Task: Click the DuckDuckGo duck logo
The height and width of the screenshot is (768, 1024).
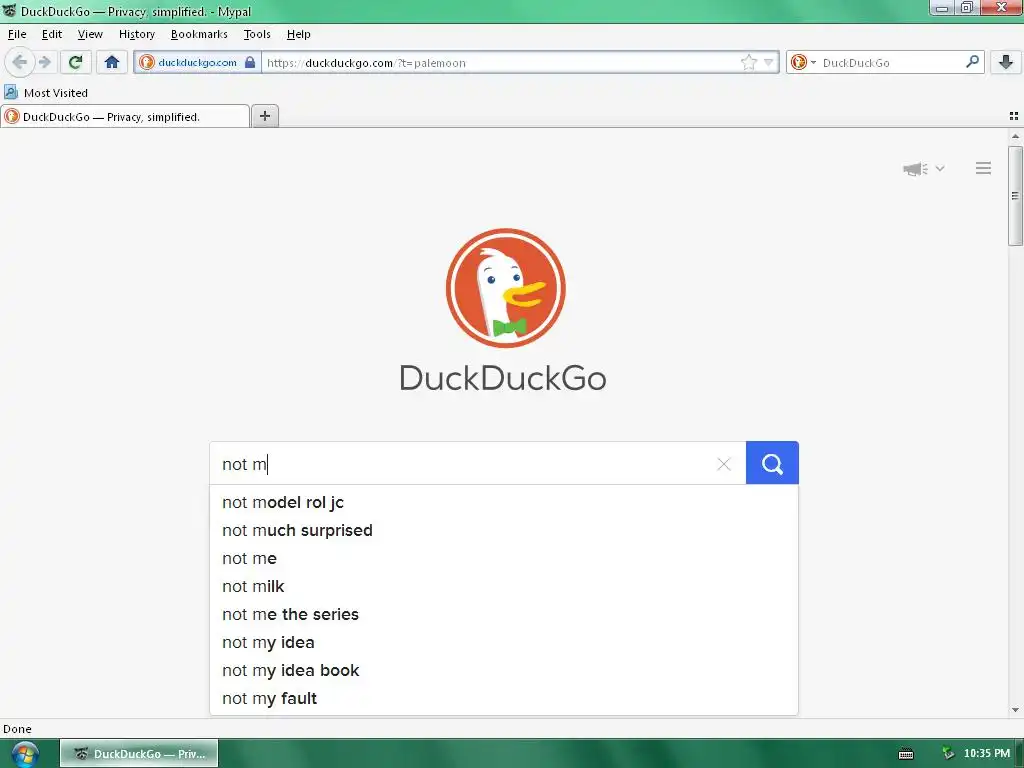Action: pos(505,288)
